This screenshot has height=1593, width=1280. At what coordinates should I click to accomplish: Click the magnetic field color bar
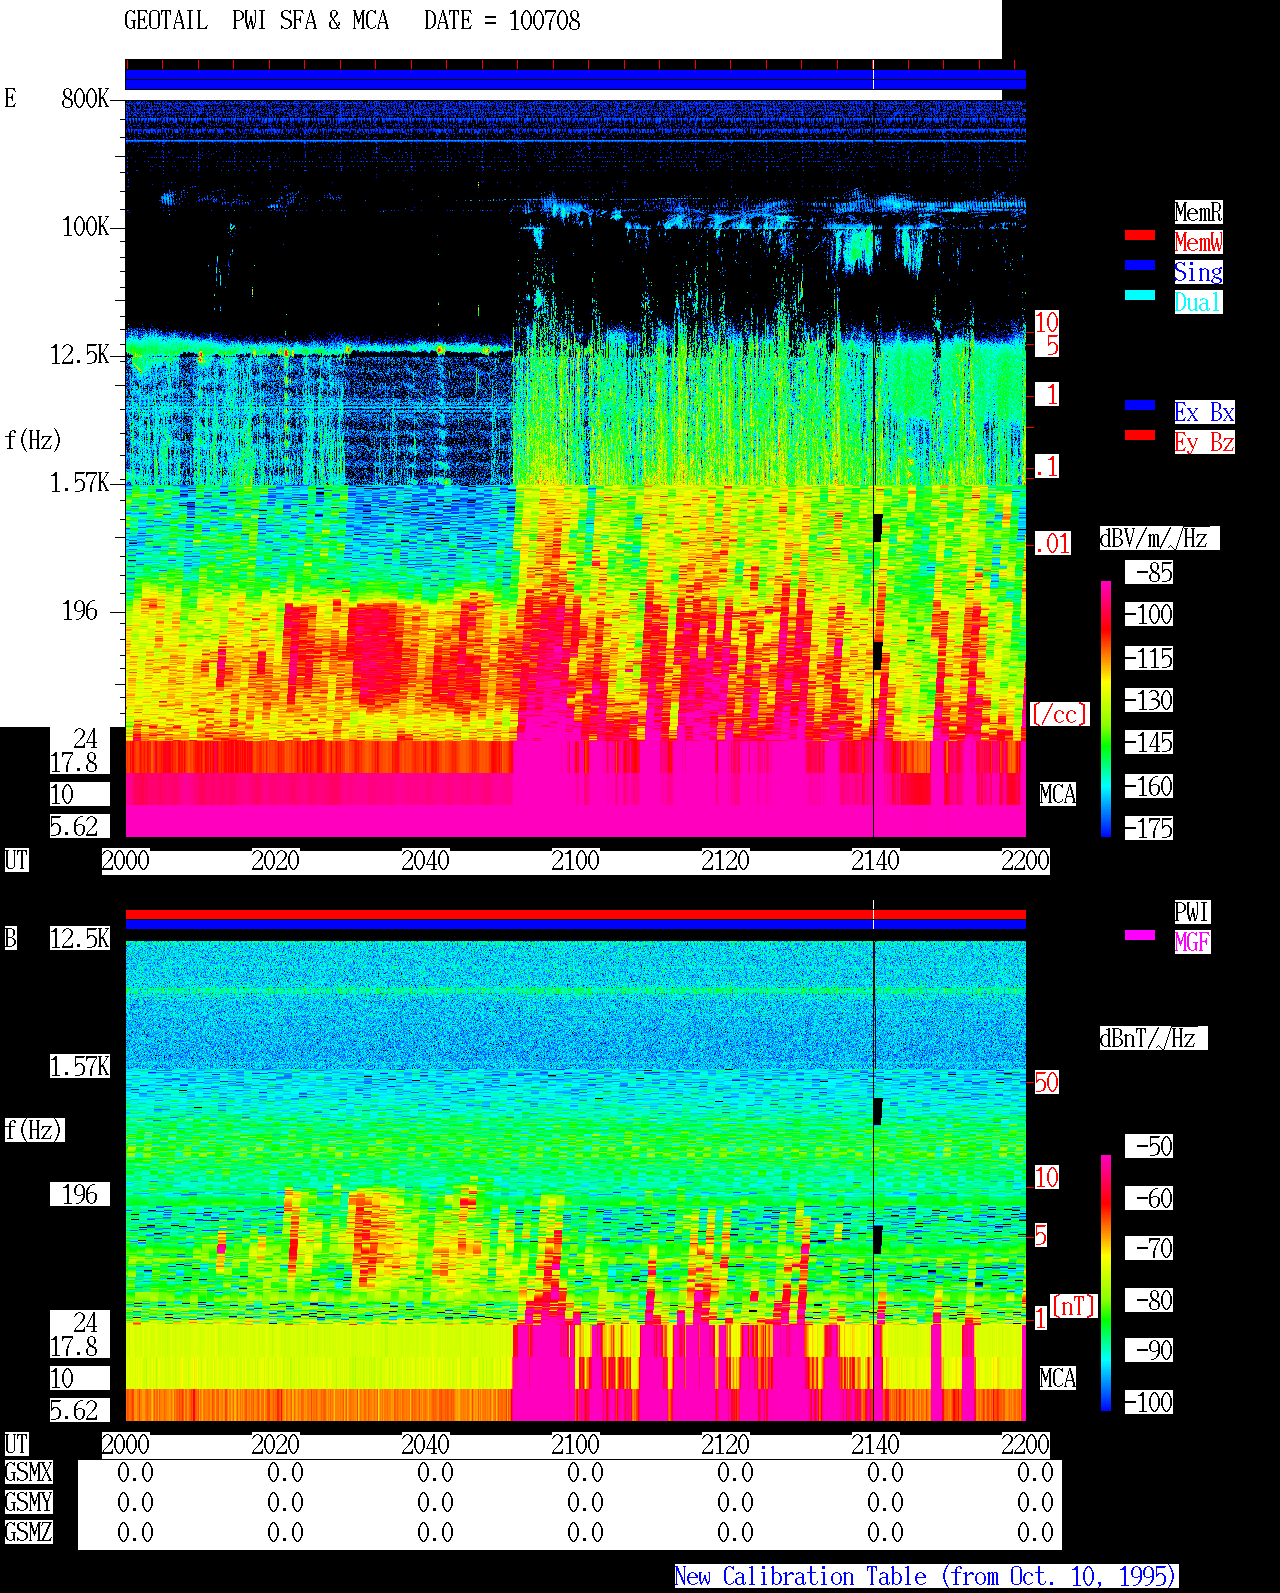point(1106,1283)
